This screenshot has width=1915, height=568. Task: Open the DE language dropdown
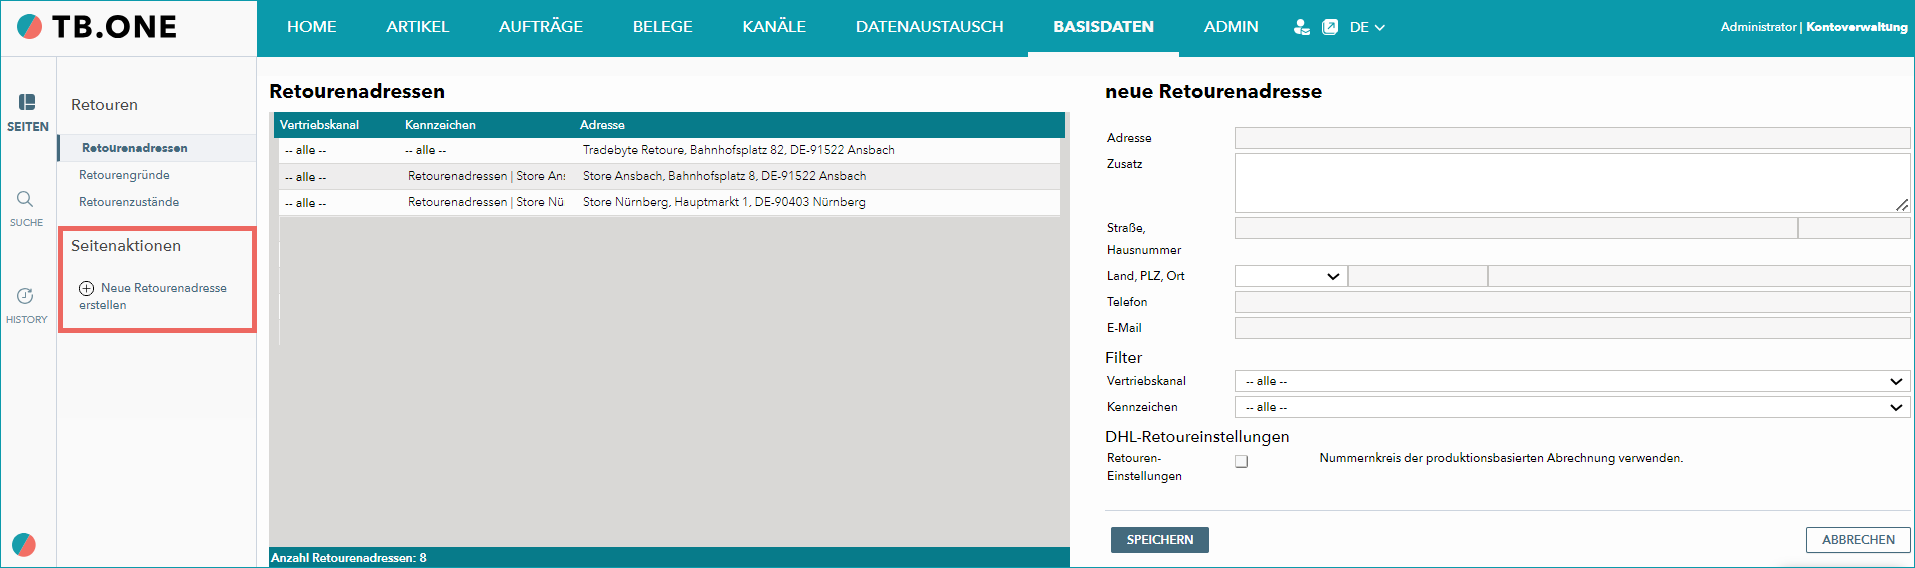1367,27
